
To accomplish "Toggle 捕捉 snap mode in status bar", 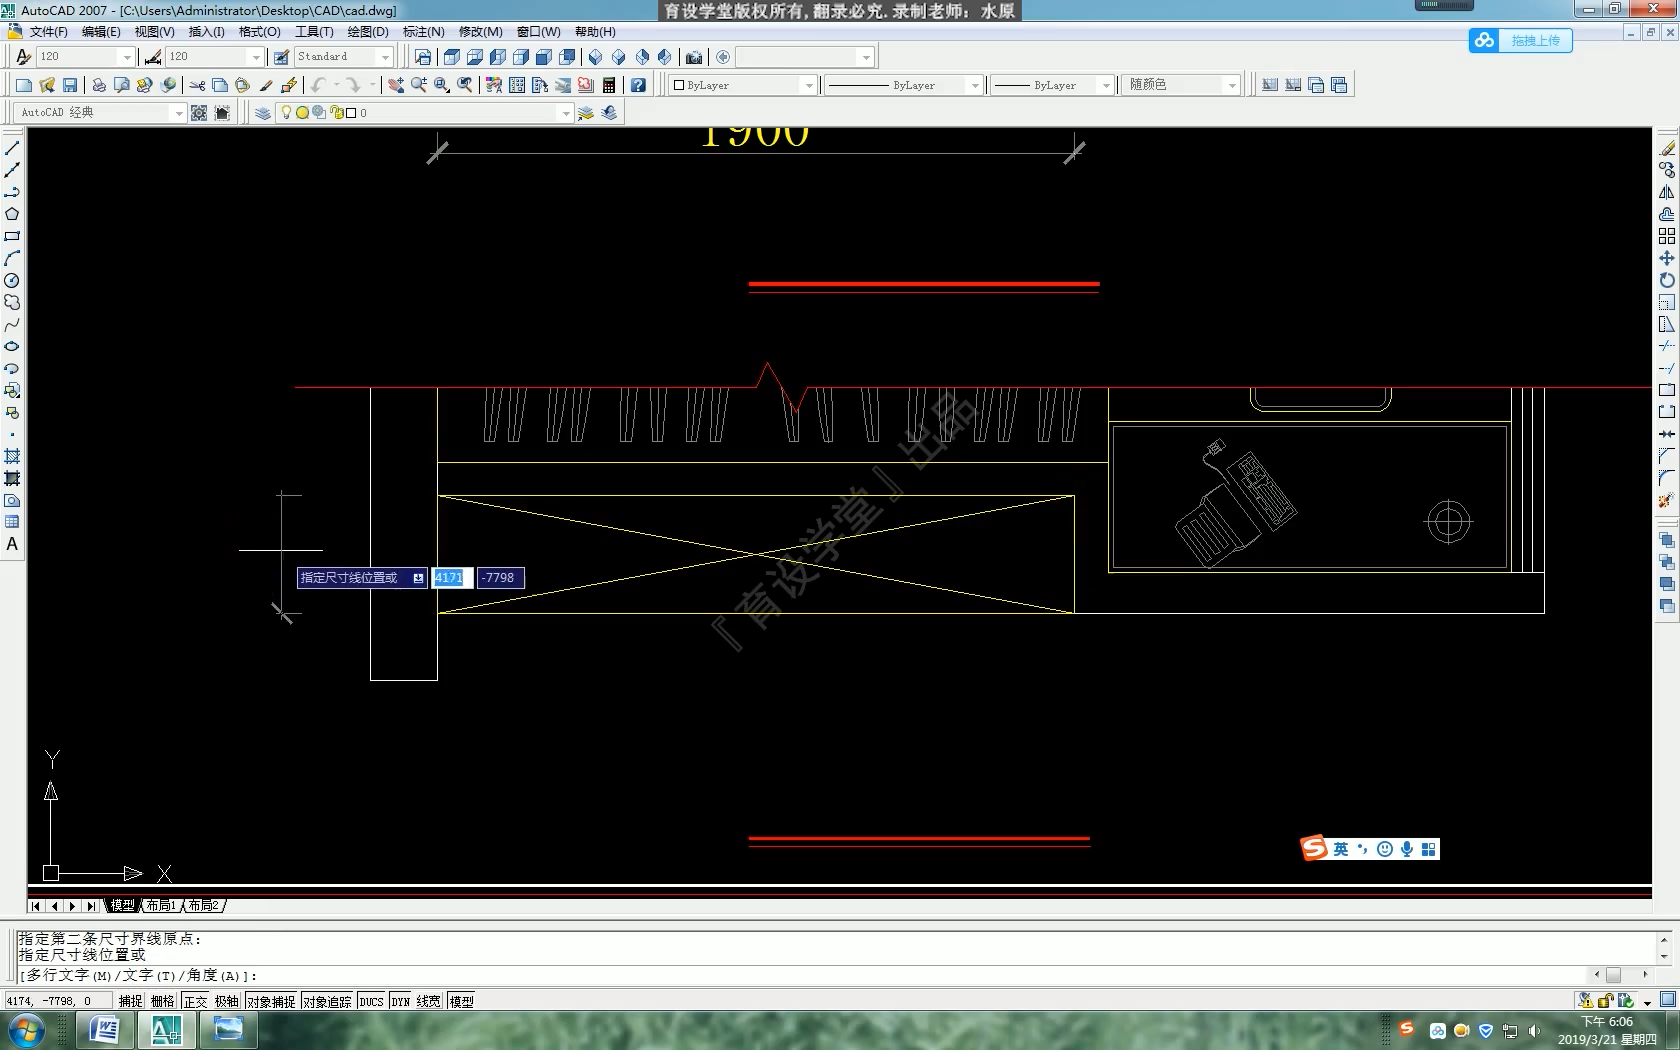I will (131, 1001).
